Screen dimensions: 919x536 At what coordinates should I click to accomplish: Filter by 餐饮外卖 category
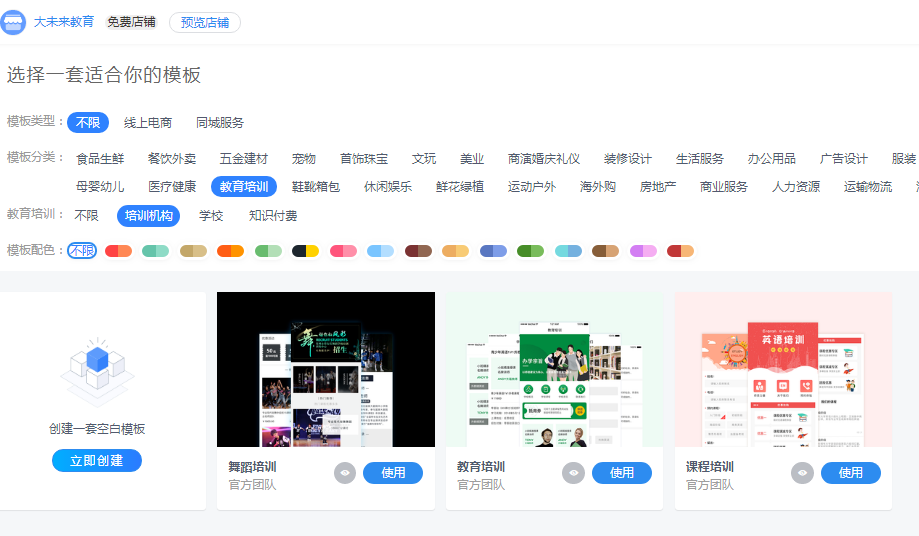point(172,159)
